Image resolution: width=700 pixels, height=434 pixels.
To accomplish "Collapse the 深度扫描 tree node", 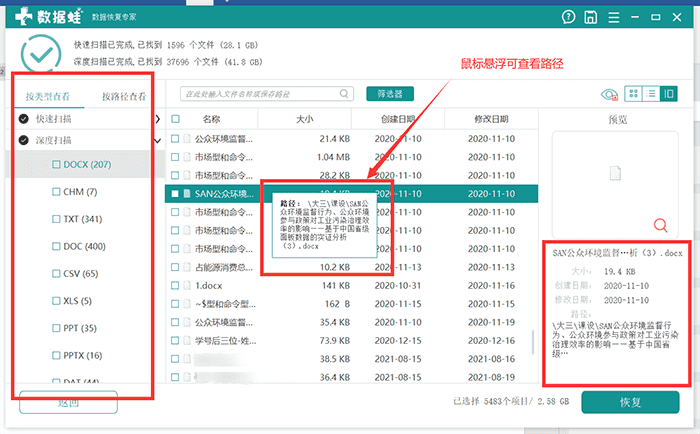I will pos(158,141).
